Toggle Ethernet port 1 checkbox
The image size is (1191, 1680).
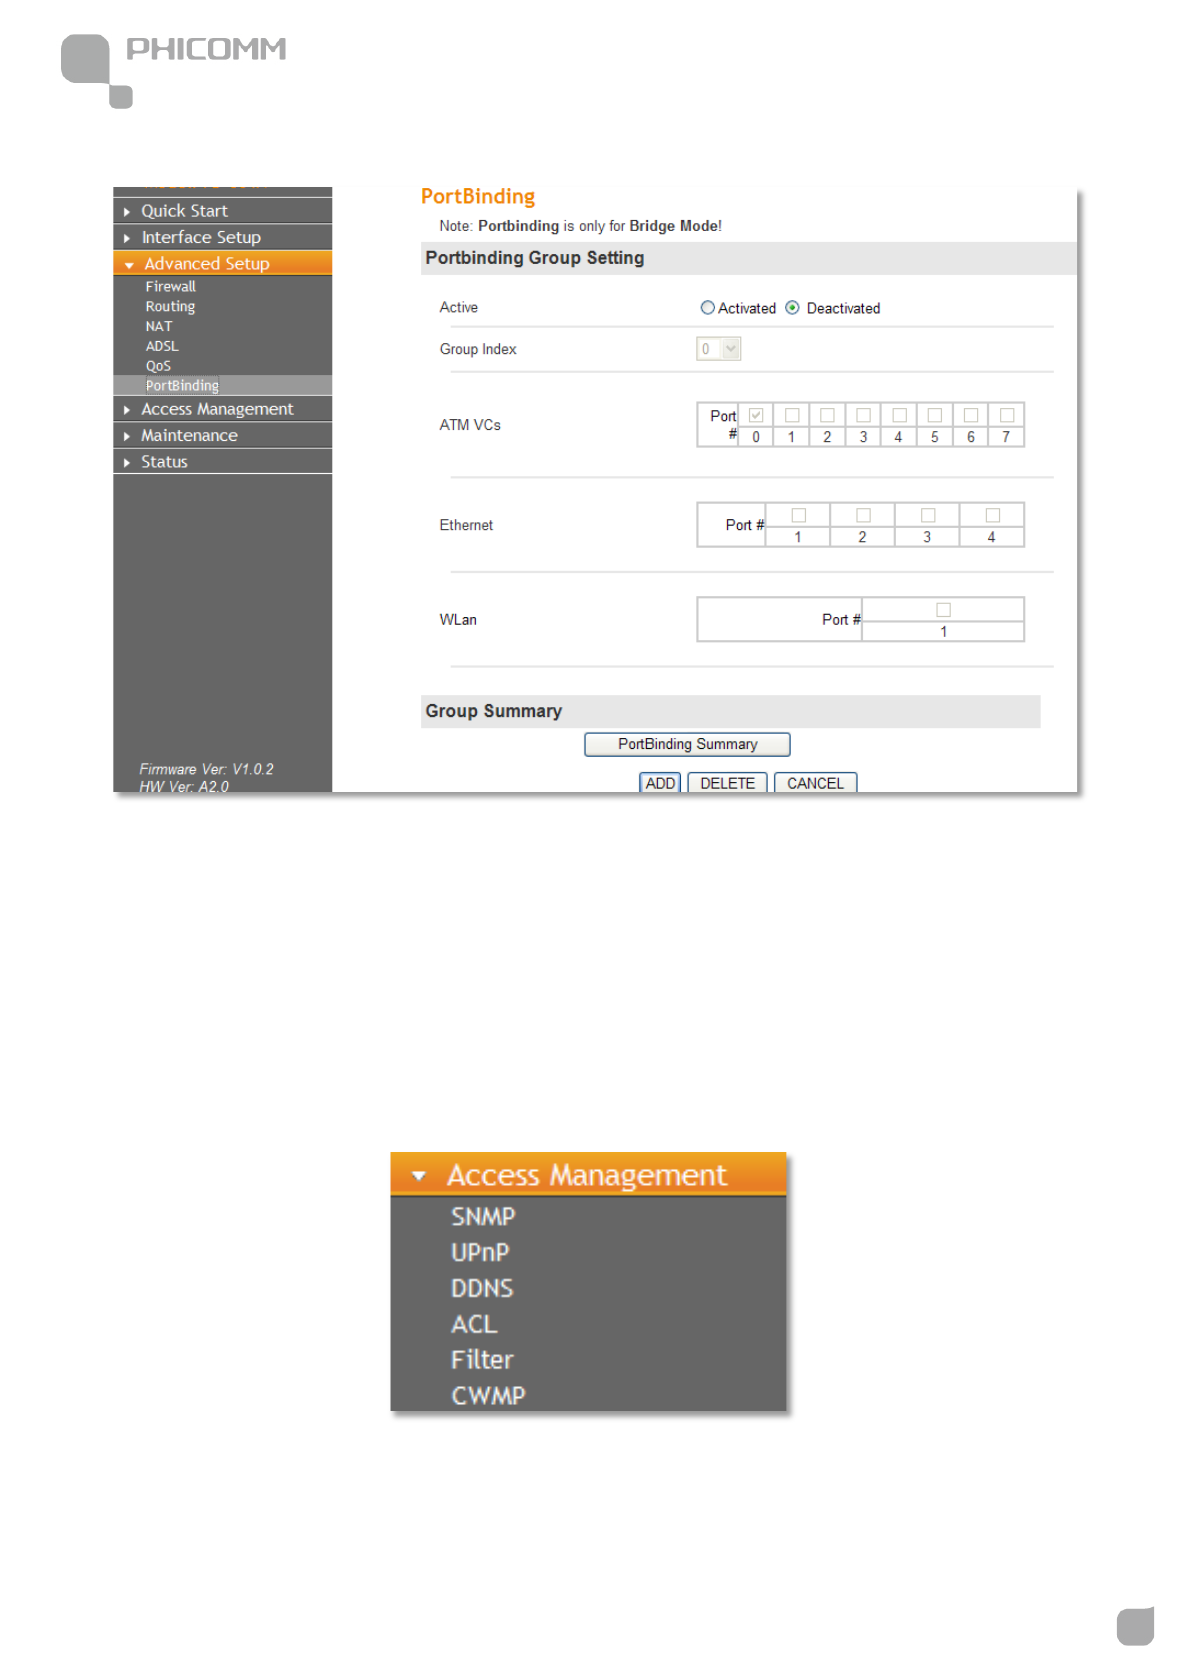799,515
